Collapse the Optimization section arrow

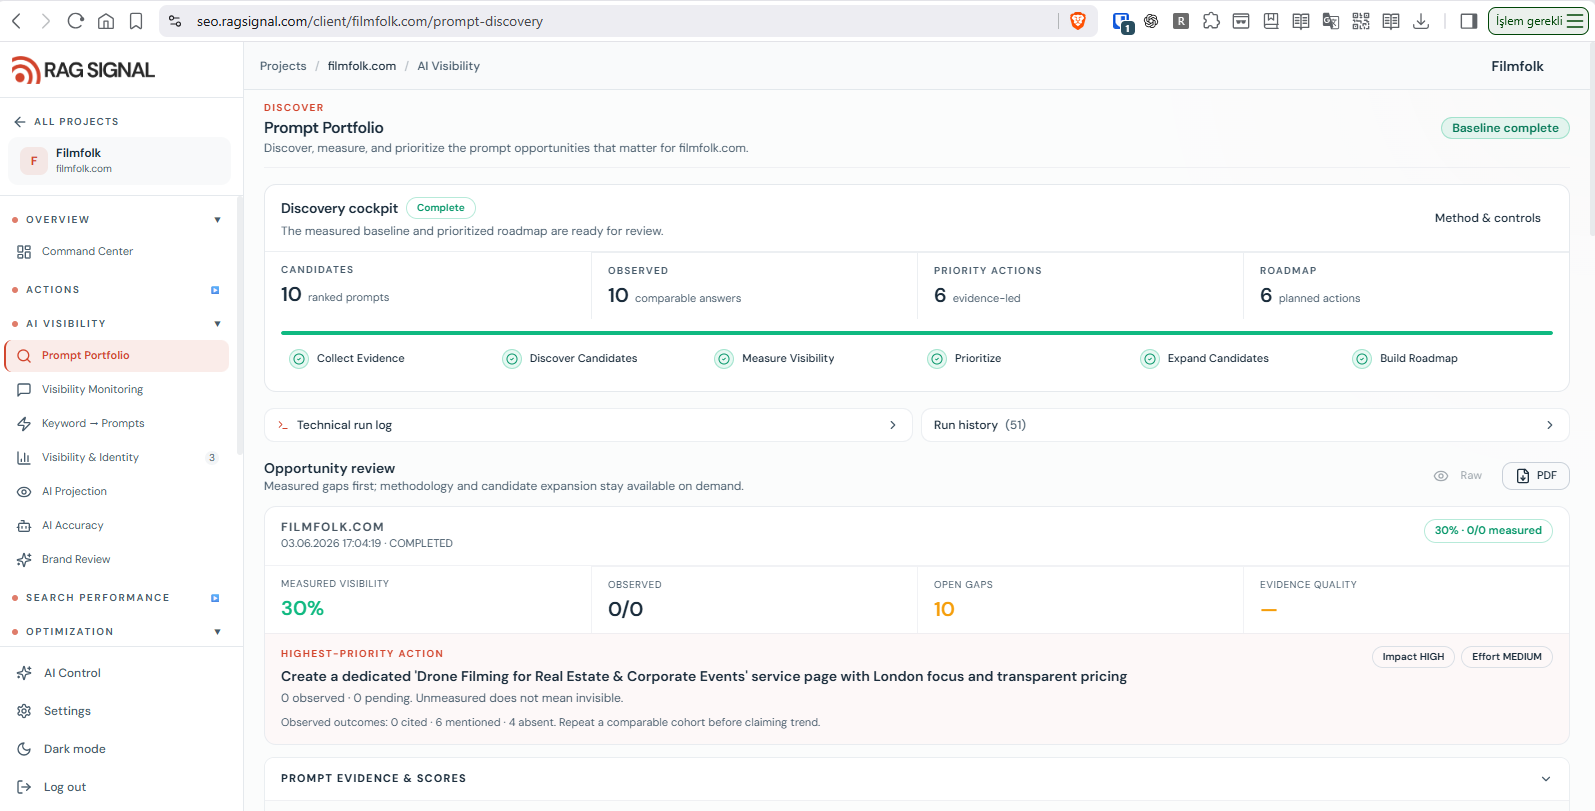click(217, 632)
